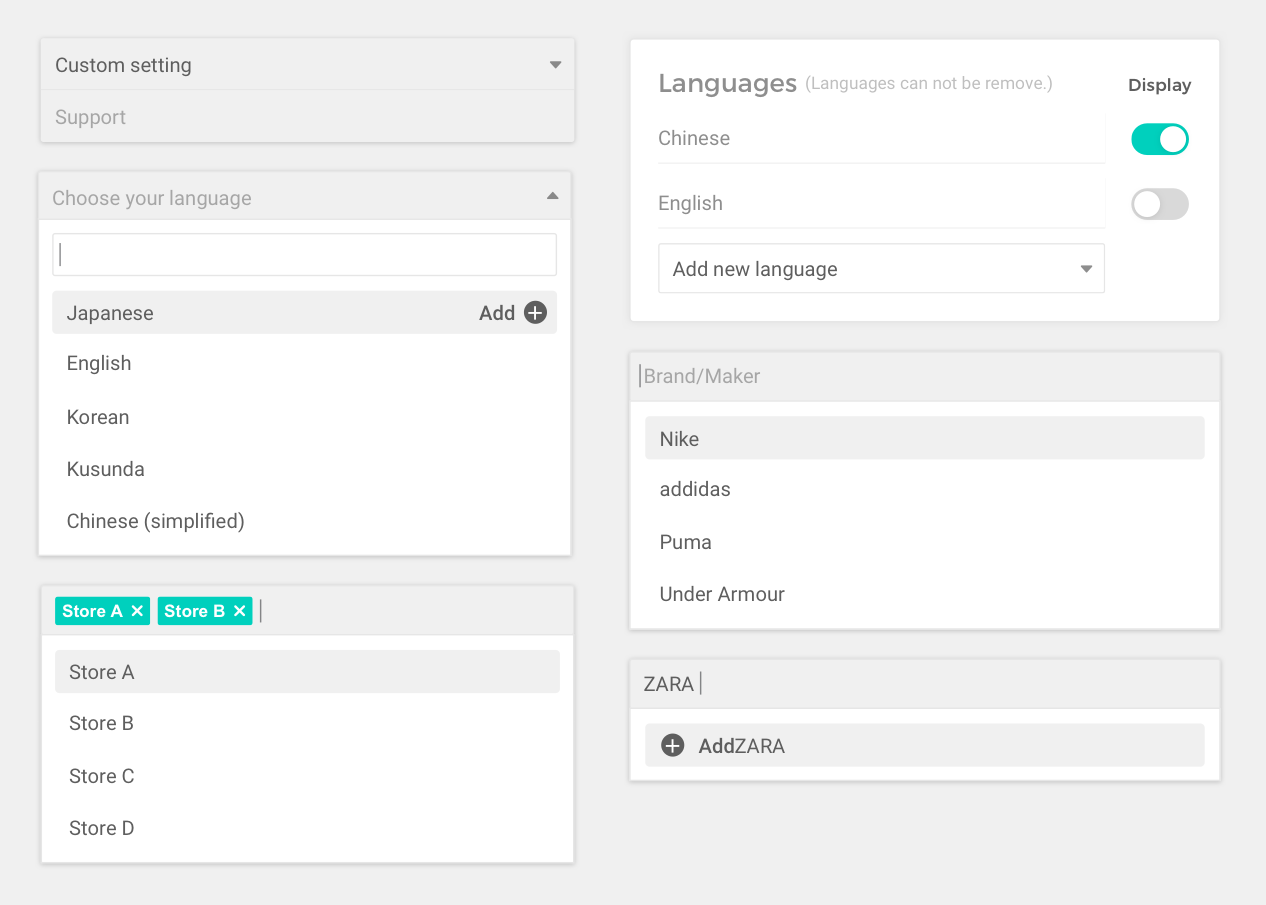This screenshot has width=1266, height=905.
Task: Choose Kusunda in the language list
Action: (106, 469)
